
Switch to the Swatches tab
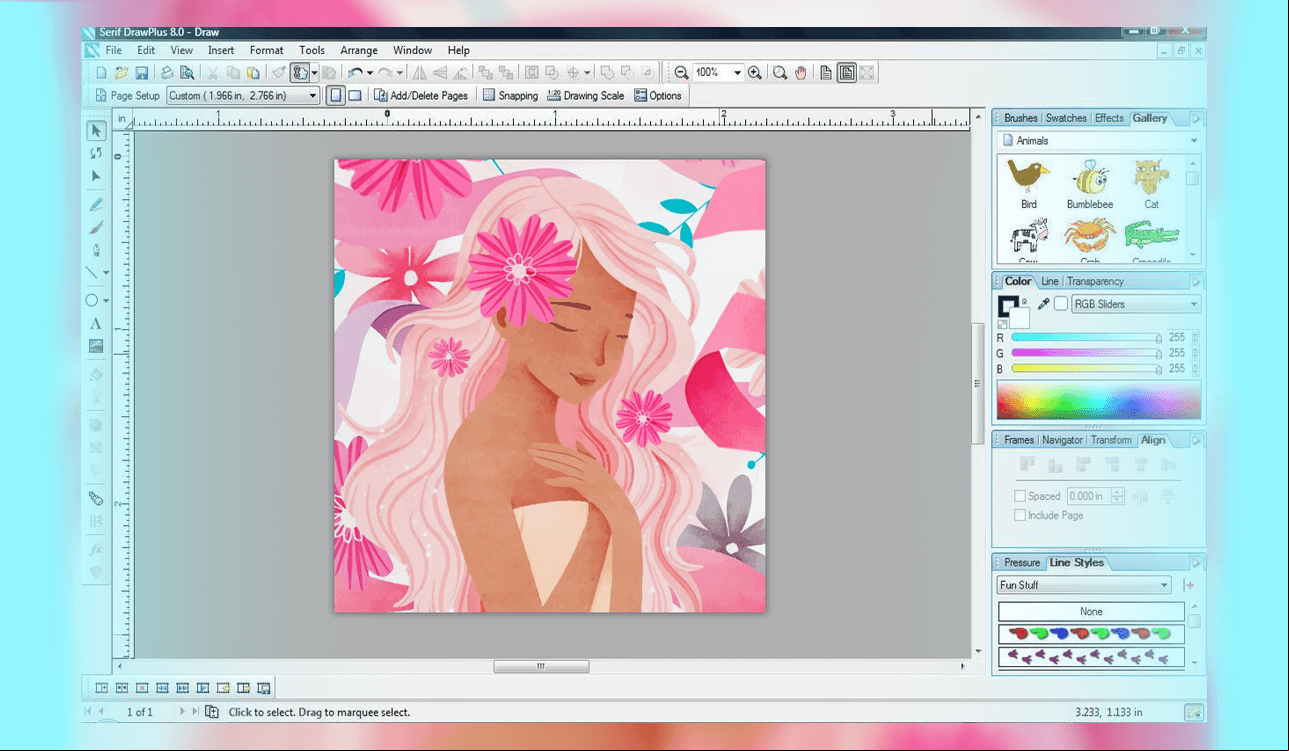click(1066, 118)
